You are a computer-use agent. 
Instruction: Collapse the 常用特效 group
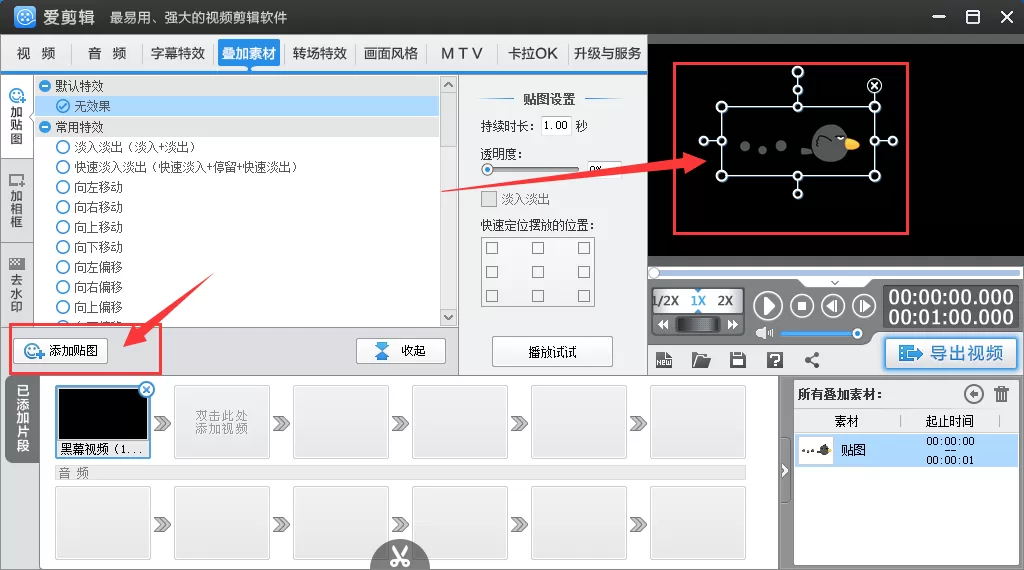point(45,127)
